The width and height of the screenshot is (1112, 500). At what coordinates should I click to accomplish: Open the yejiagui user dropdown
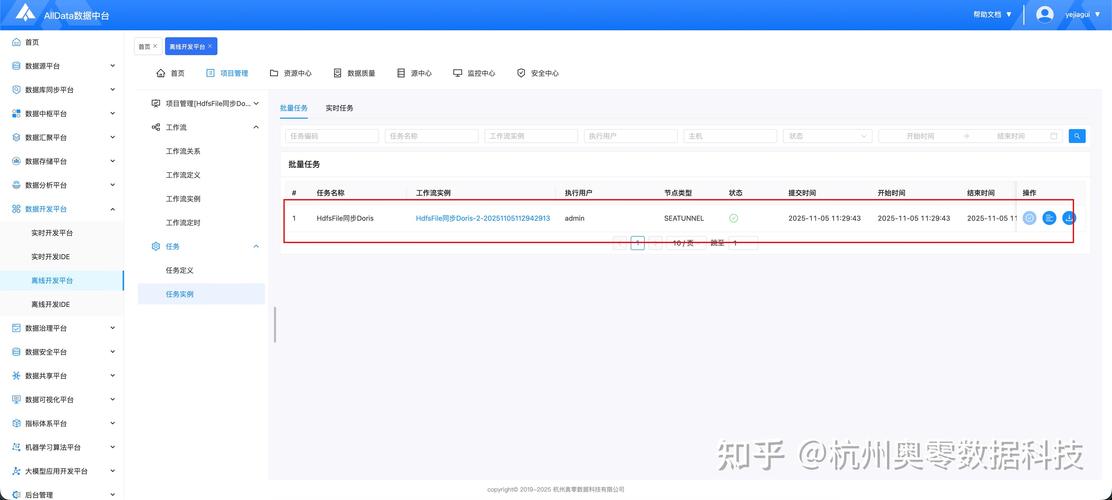(1083, 14)
